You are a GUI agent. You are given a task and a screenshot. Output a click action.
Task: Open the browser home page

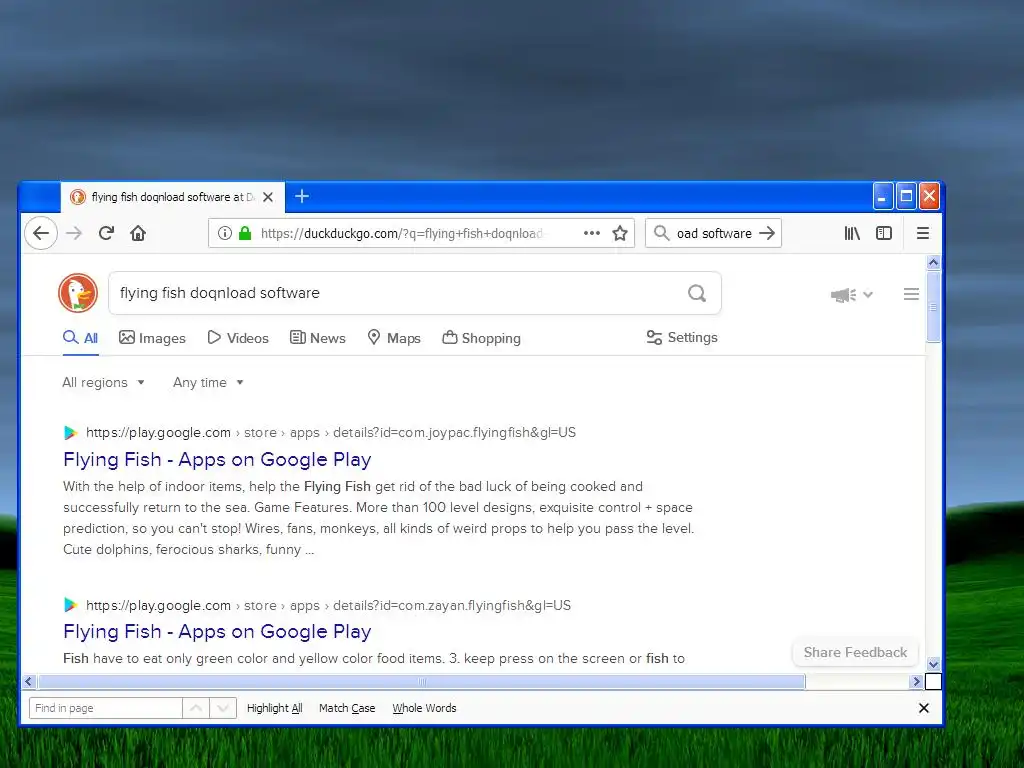tap(138, 233)
